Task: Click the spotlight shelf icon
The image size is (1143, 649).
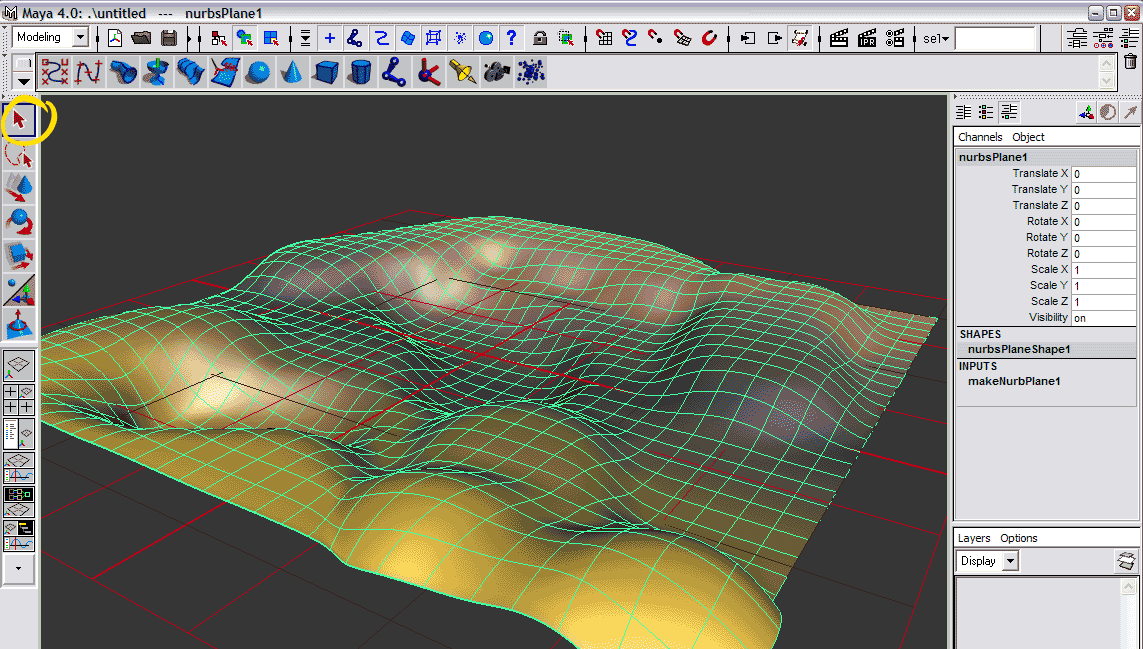Action: 462,72
